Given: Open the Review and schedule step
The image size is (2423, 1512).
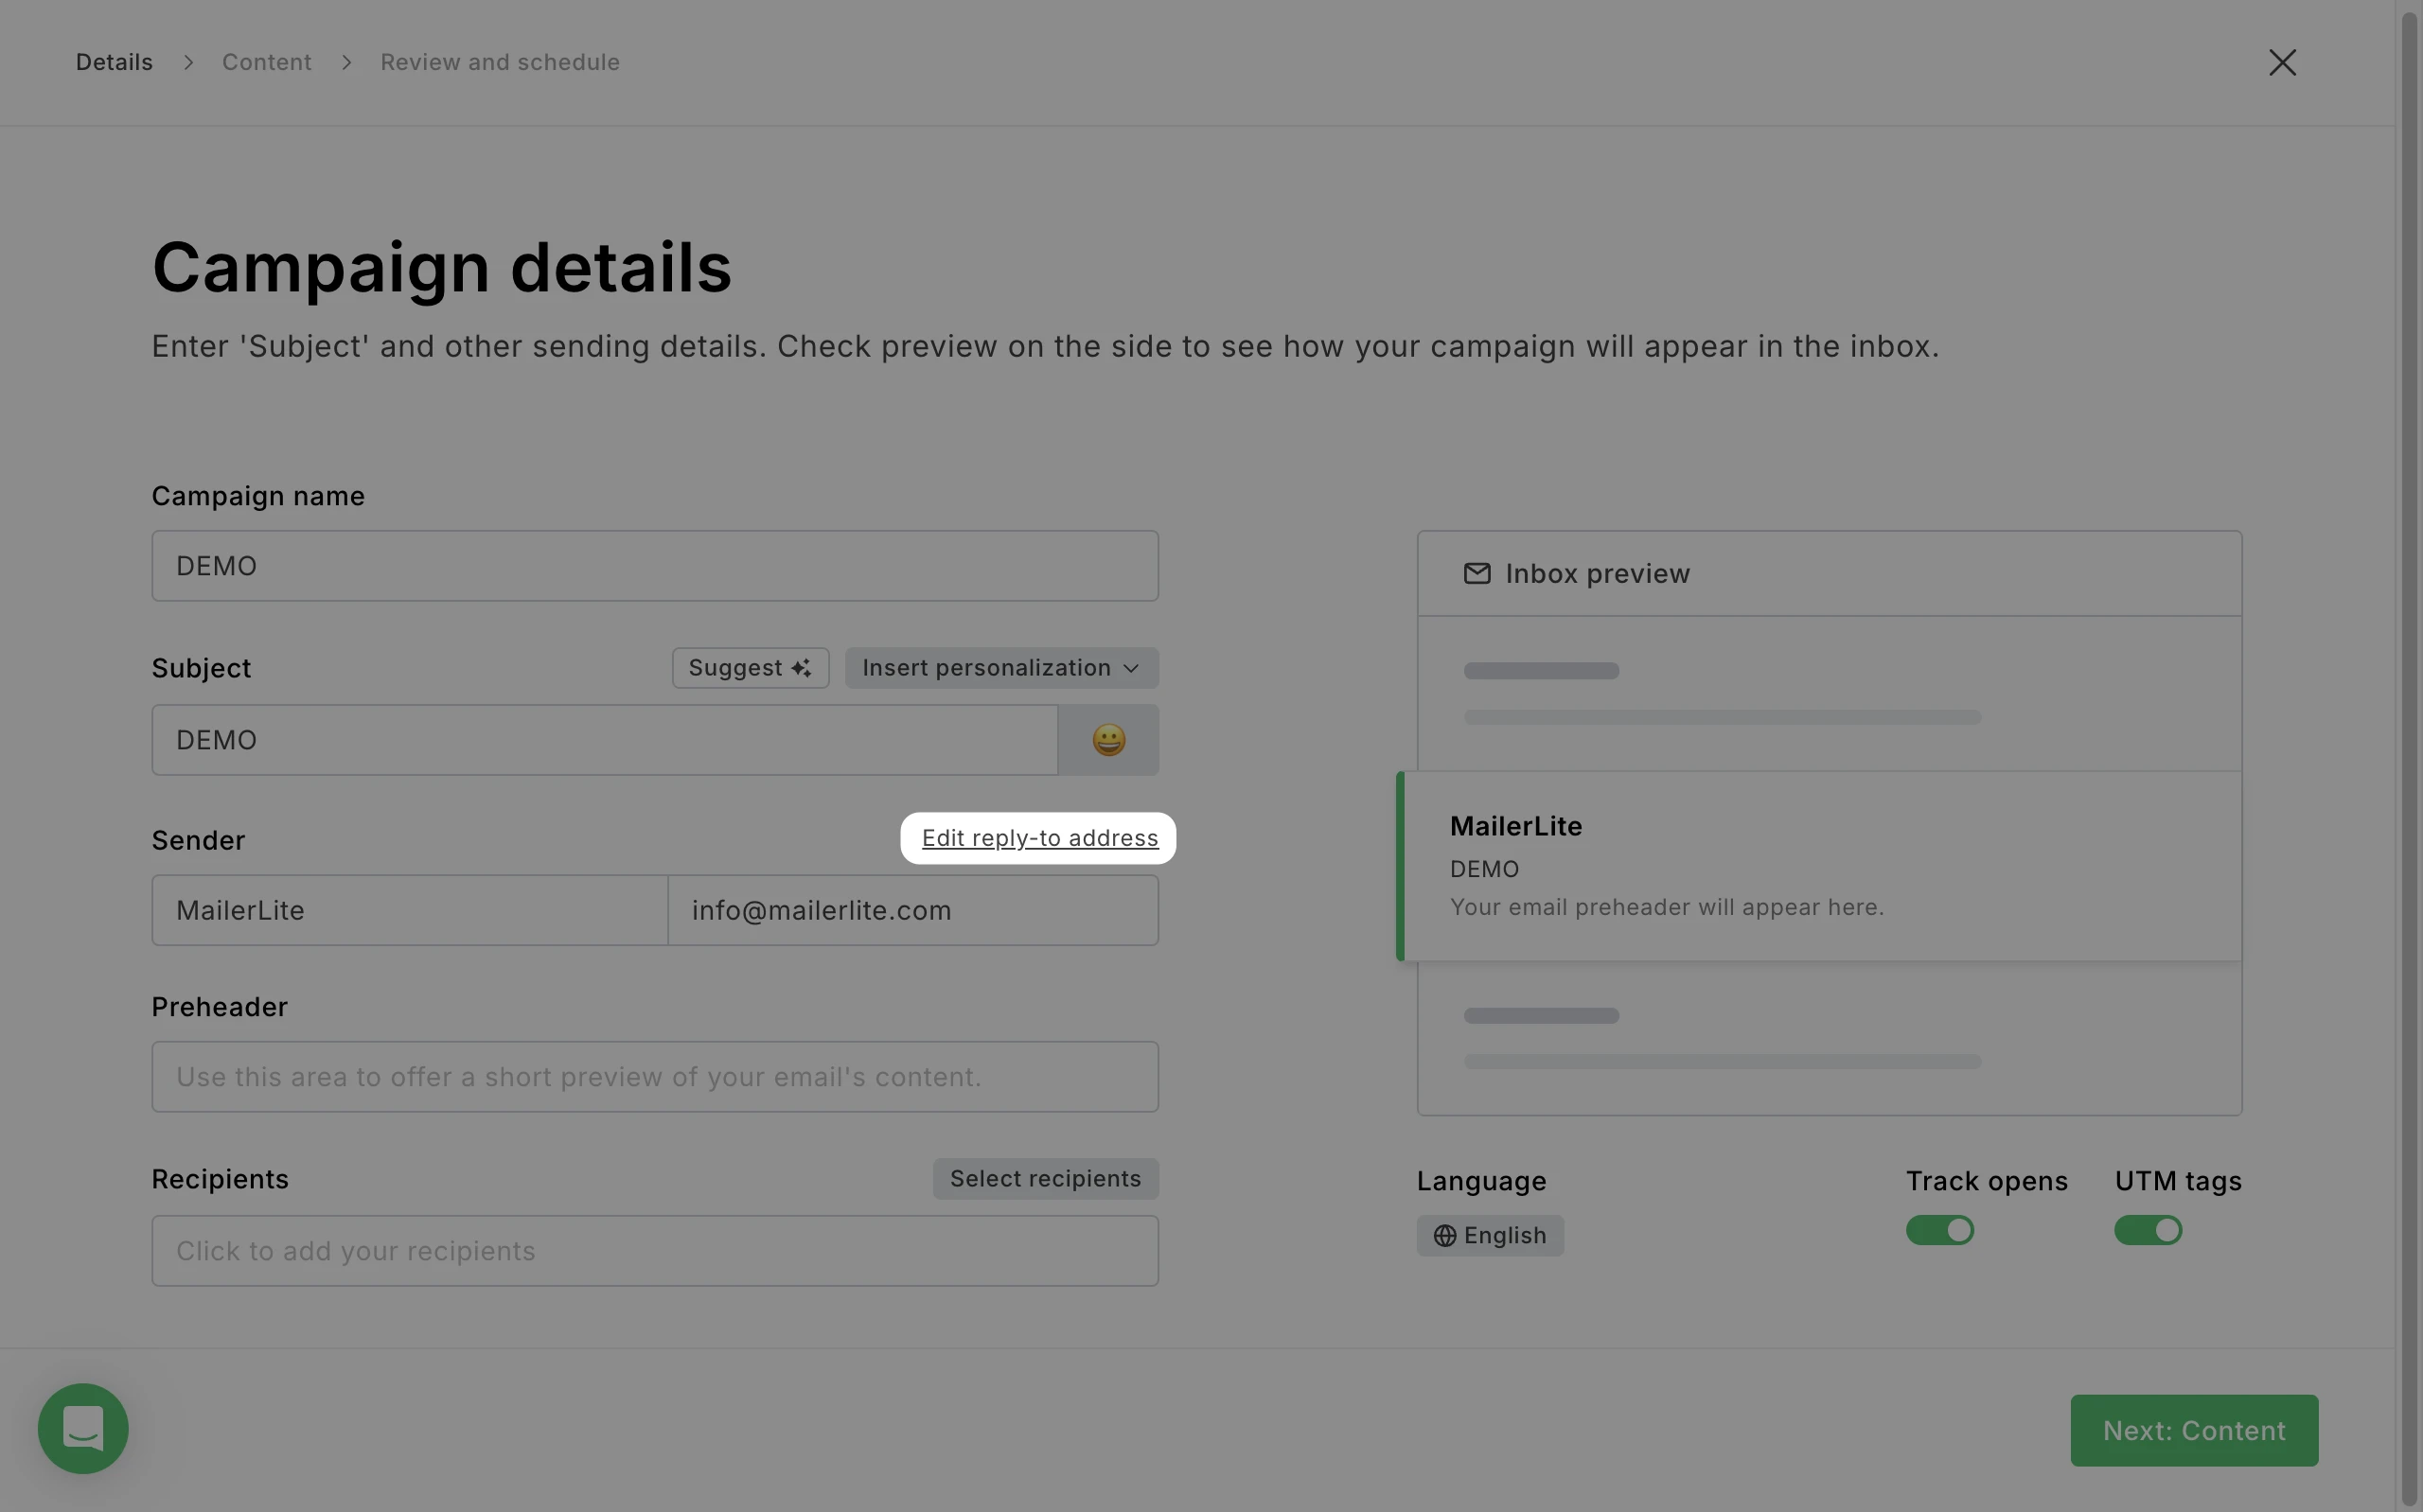Looking at the screenshot, I should pos(500,62).
